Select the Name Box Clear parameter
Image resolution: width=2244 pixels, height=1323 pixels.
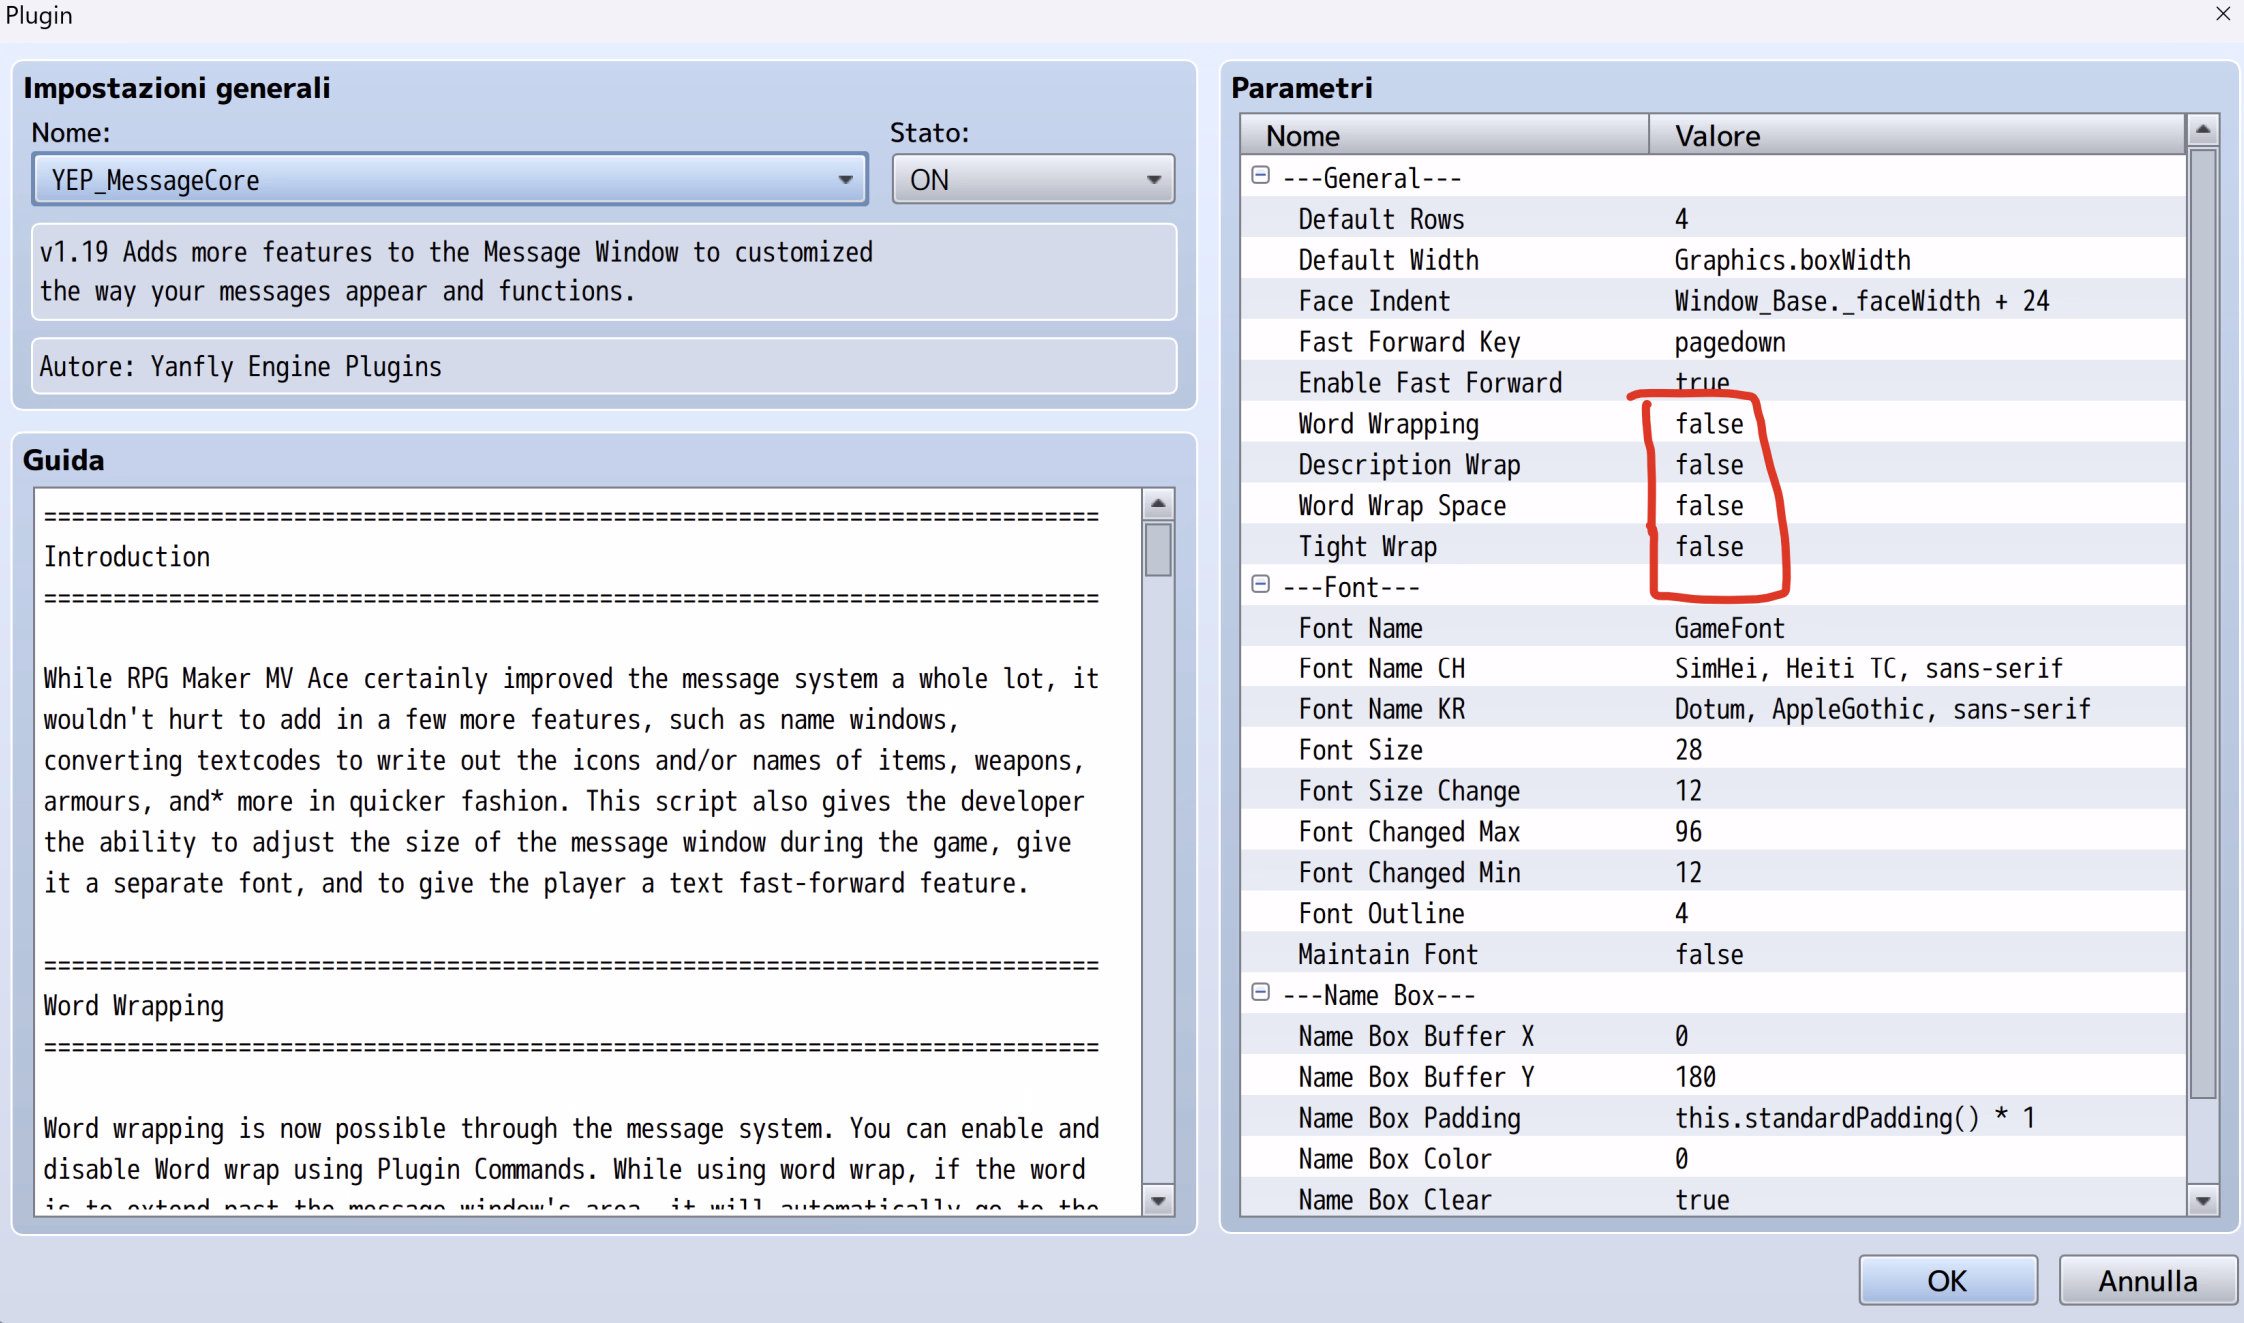click(1394, 1200)
